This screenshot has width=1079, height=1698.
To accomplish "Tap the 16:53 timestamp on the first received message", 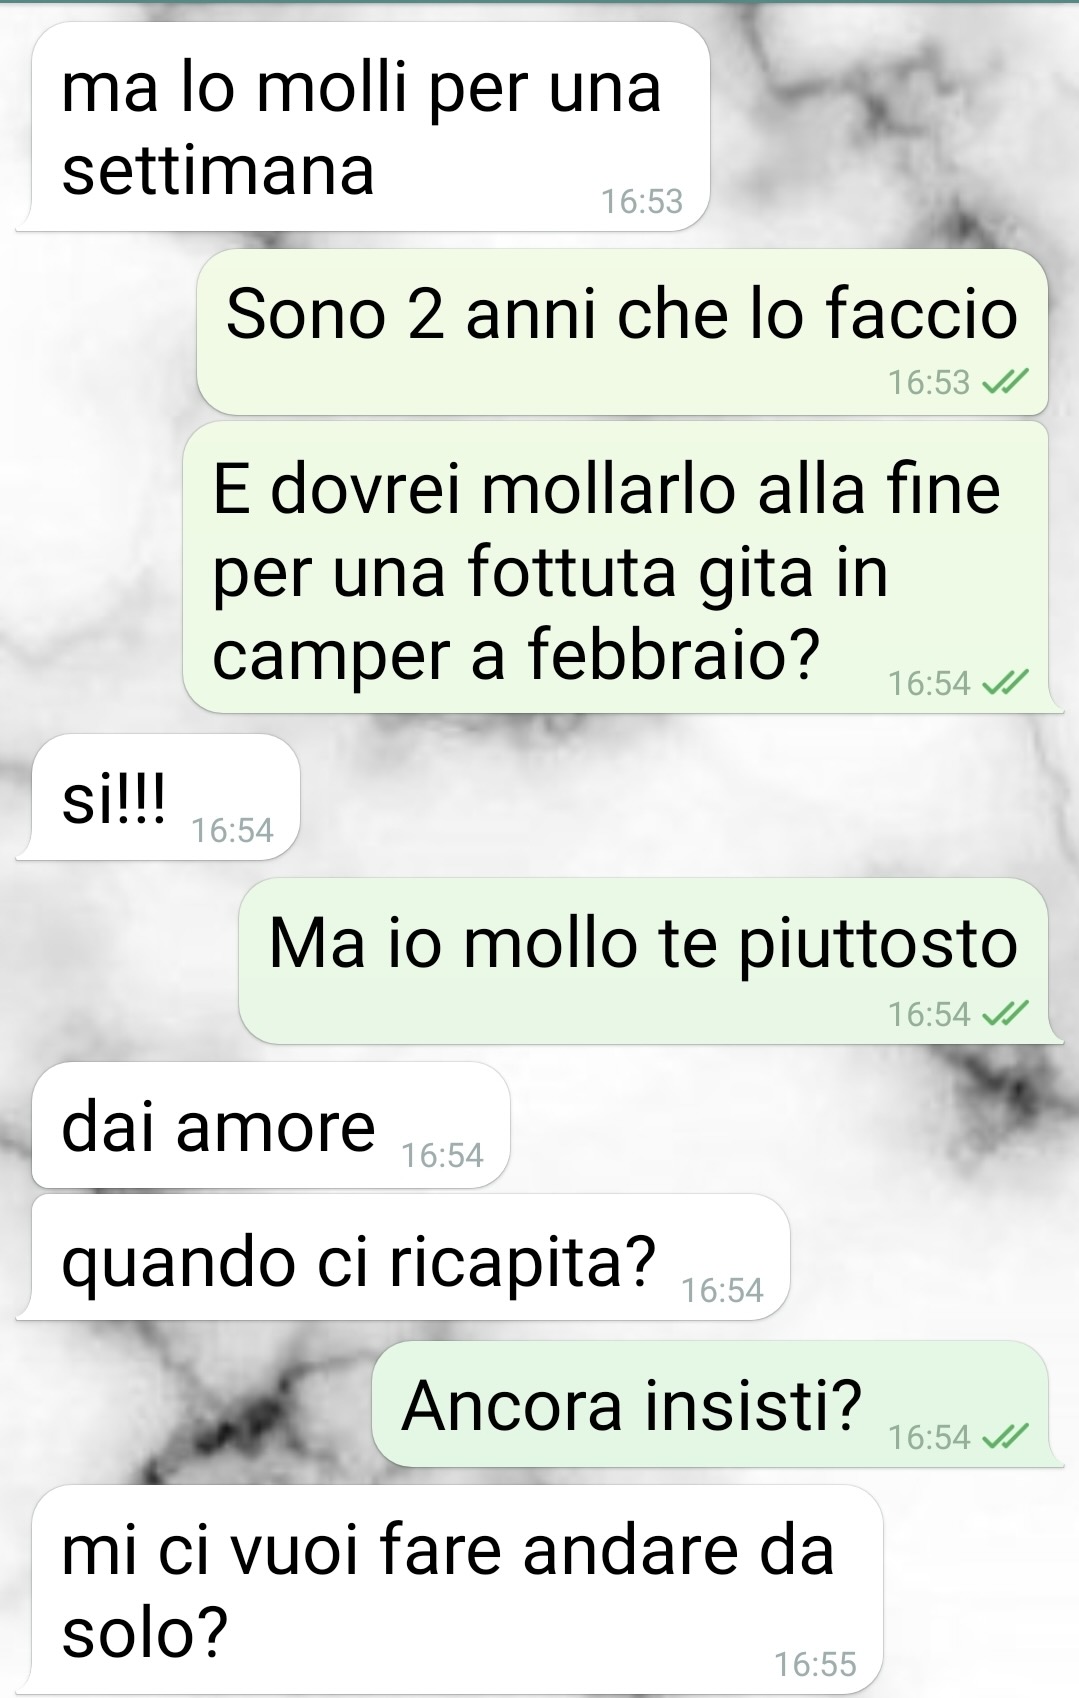I will [x=642, y=201].
